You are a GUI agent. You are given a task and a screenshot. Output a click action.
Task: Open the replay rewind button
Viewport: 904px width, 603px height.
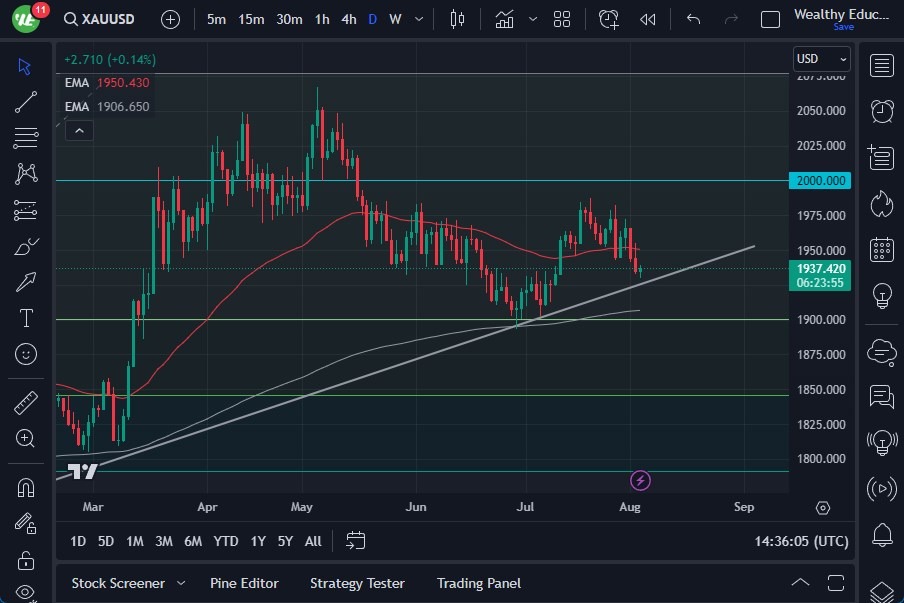(x=648, y=19)
